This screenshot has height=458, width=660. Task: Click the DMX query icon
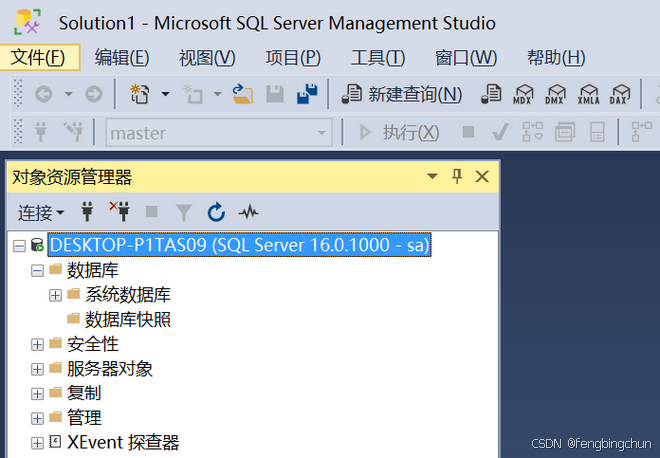pos(555,93)
